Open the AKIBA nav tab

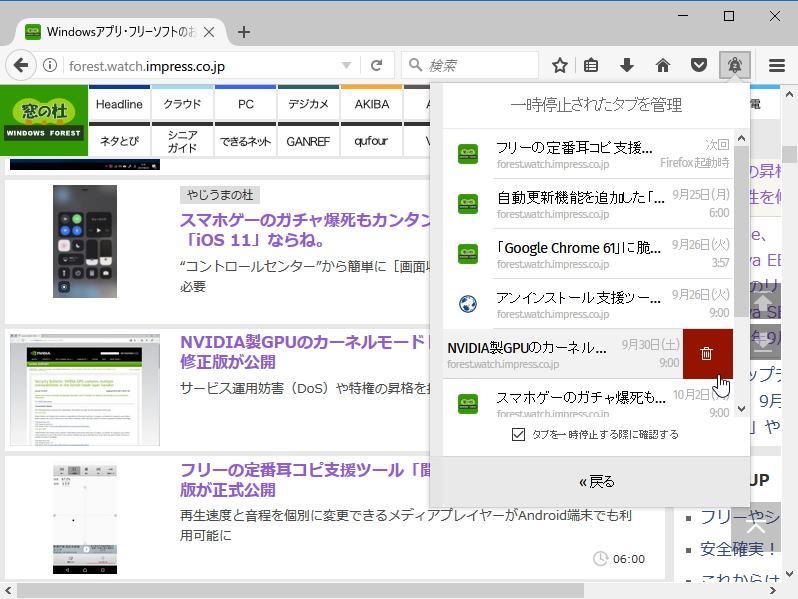pos(372,104)
